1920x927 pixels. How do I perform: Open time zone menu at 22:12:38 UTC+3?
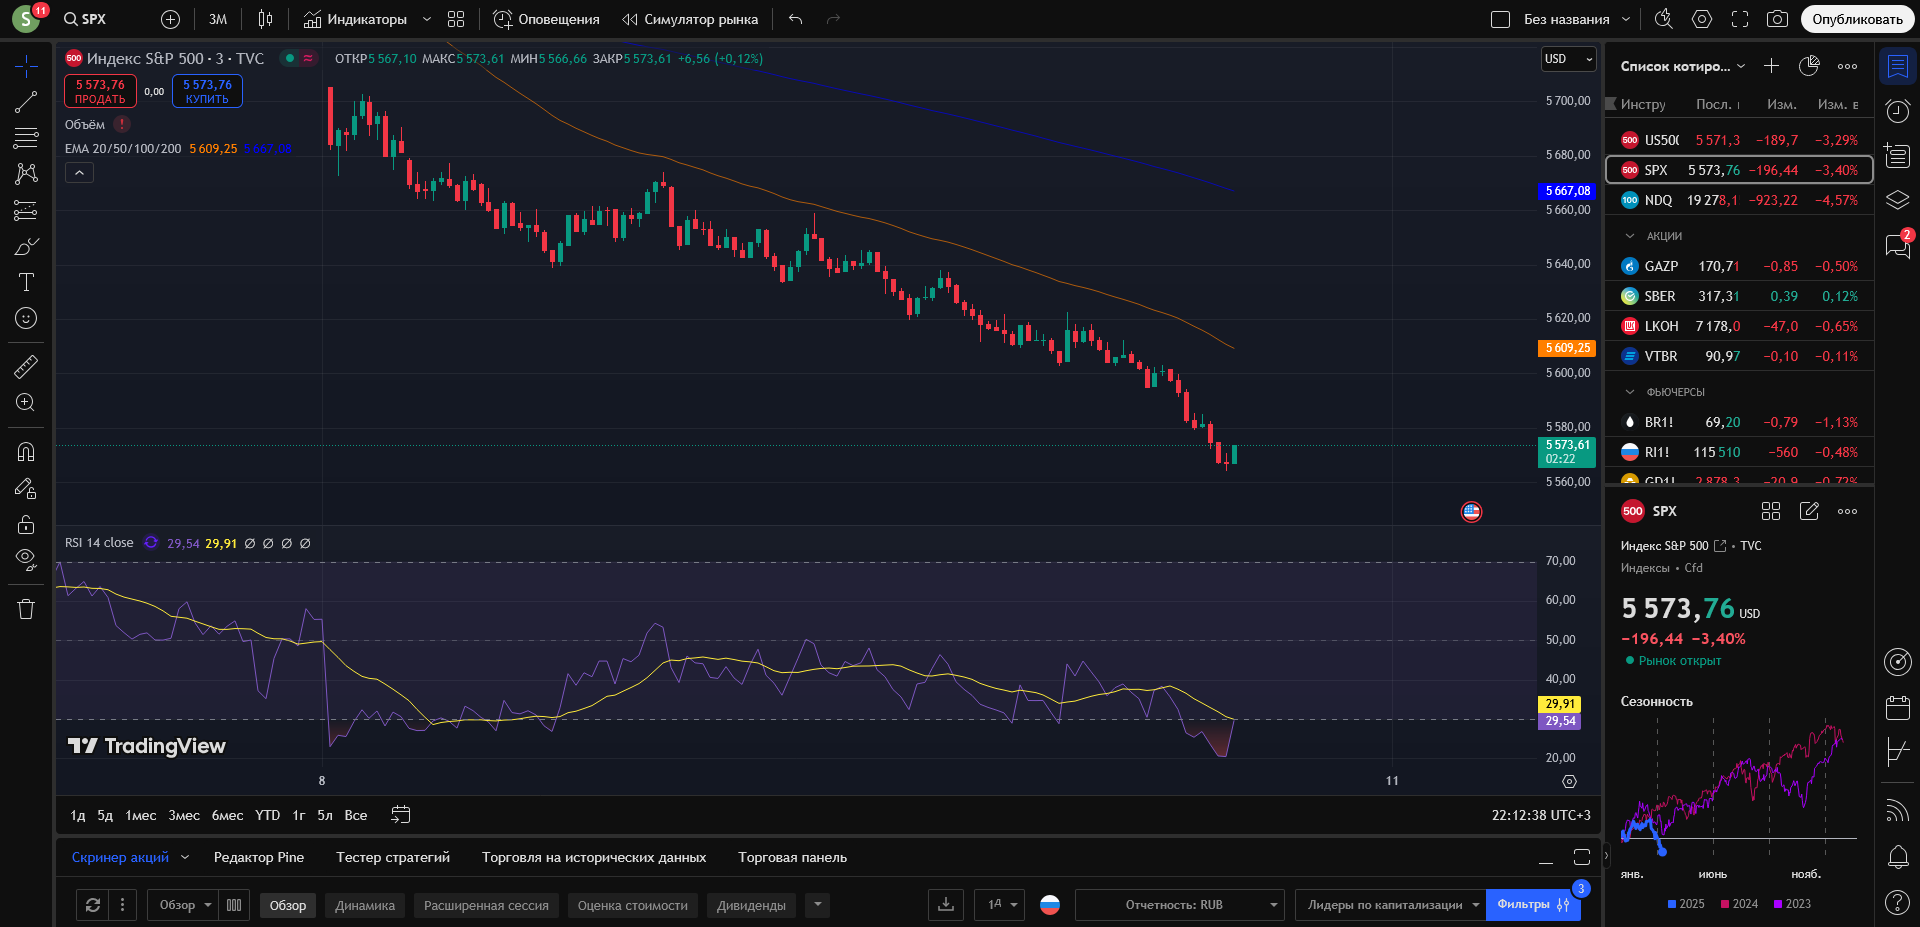[x=1541, y=815]
